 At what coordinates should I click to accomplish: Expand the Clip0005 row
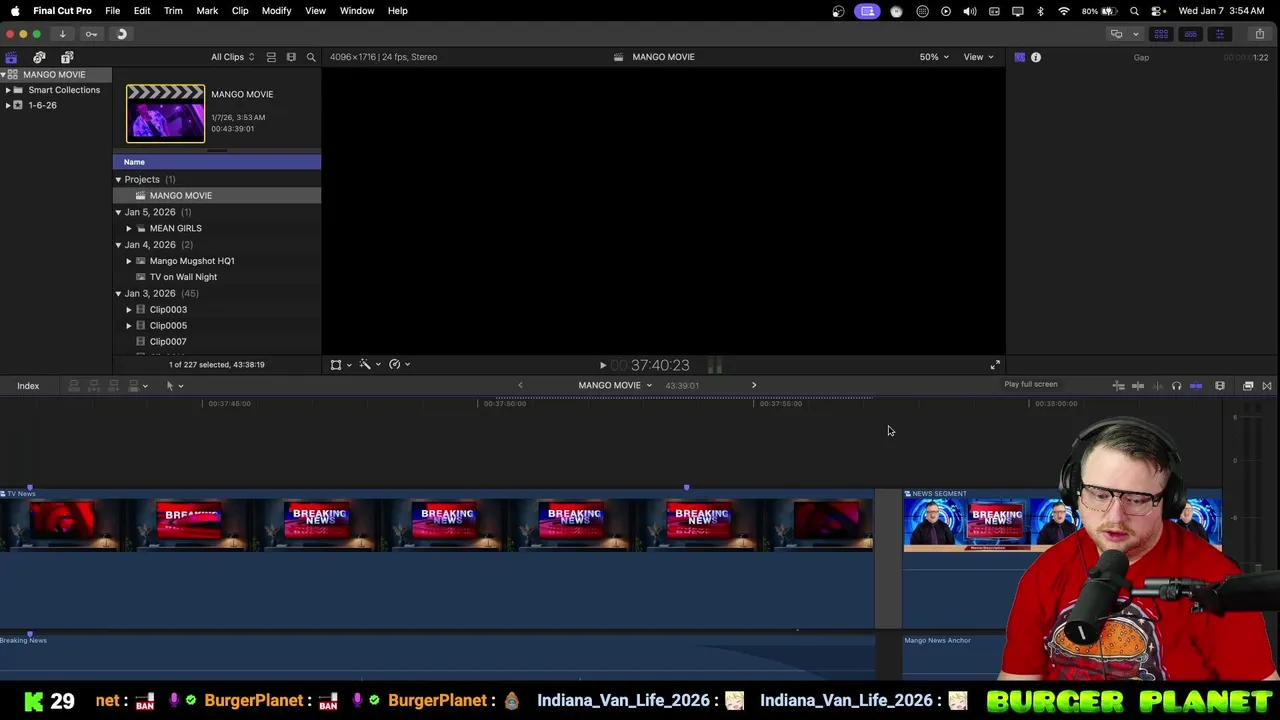[129, 326]
